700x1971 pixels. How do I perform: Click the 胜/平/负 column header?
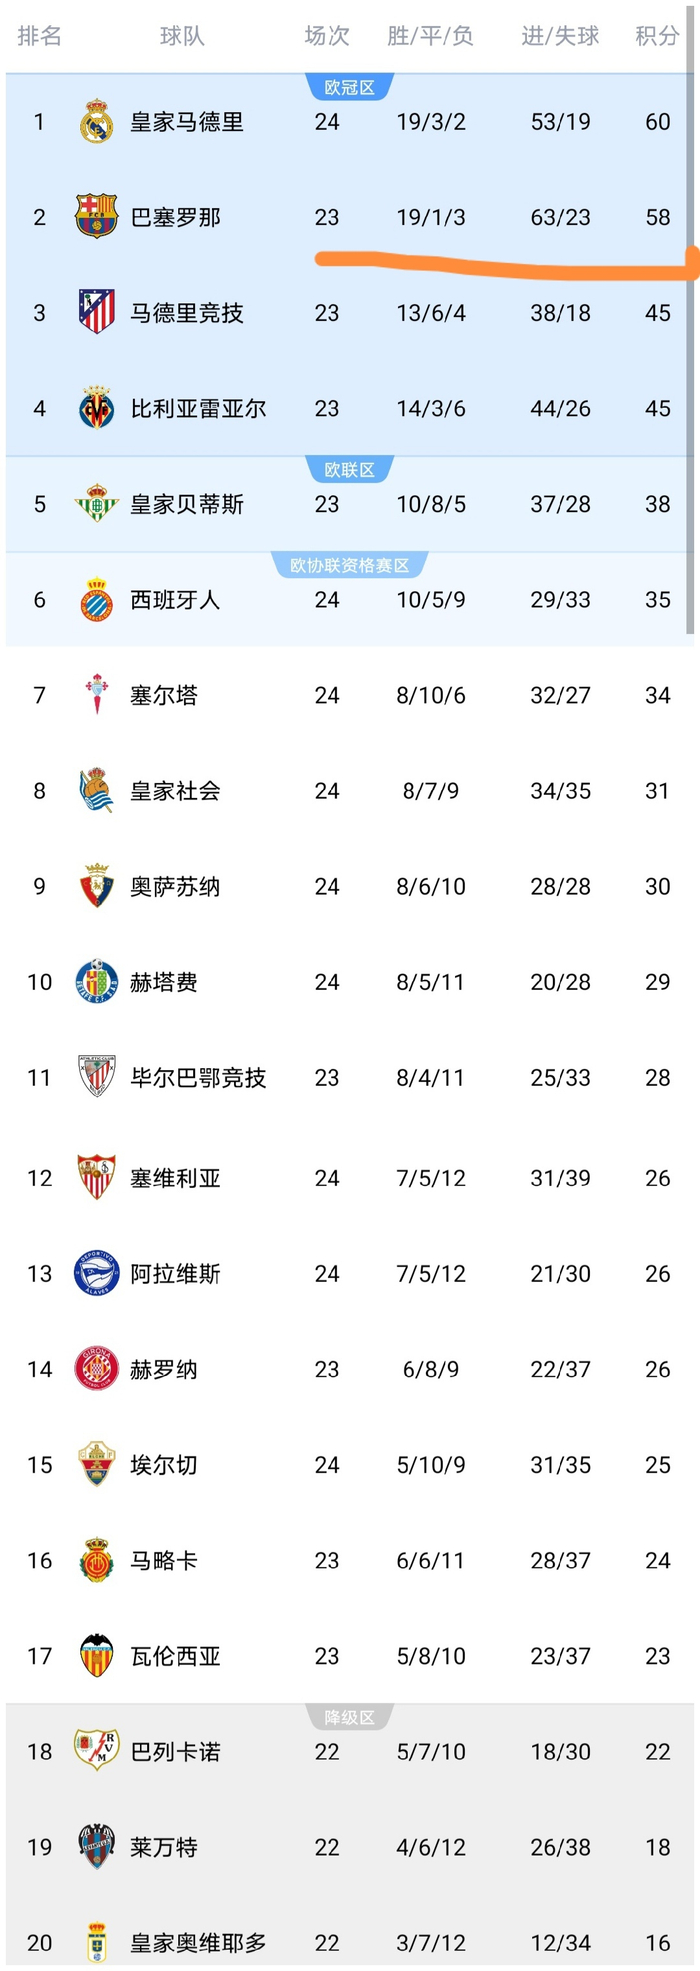coord(430,36)
